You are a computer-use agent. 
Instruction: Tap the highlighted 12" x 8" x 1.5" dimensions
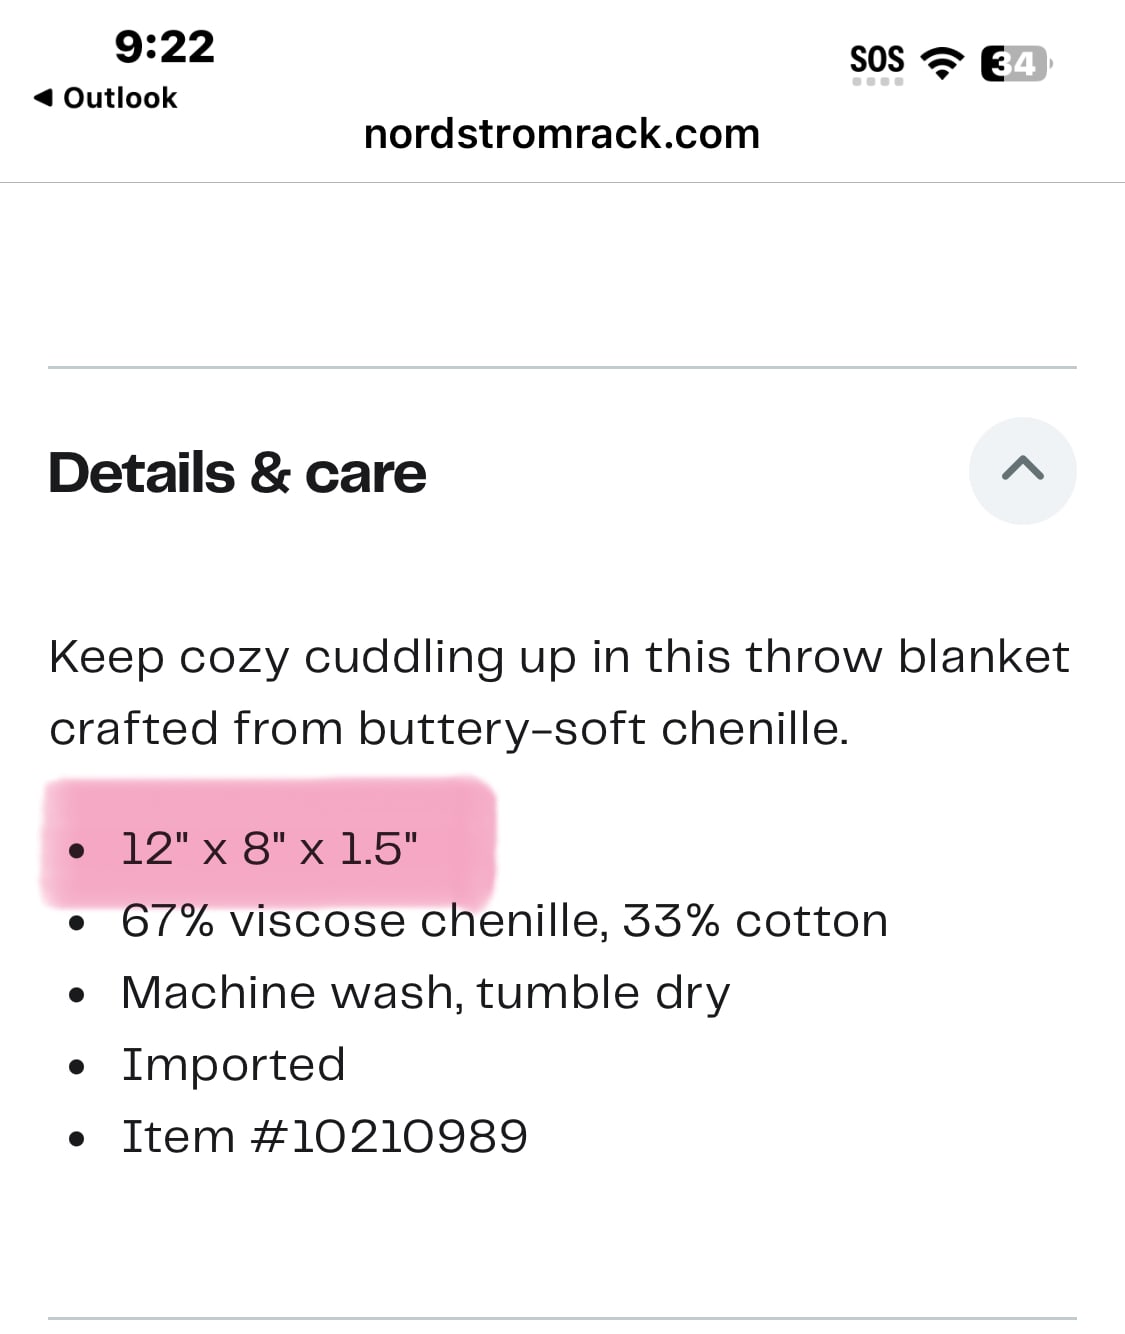[269, 849]
